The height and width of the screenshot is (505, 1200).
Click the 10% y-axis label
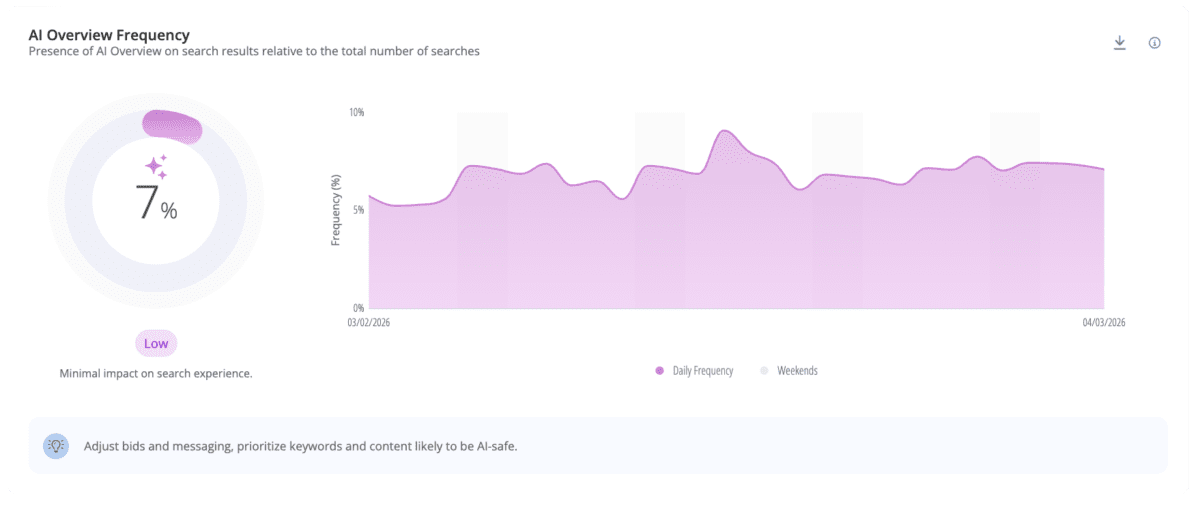tap(356, 112)
